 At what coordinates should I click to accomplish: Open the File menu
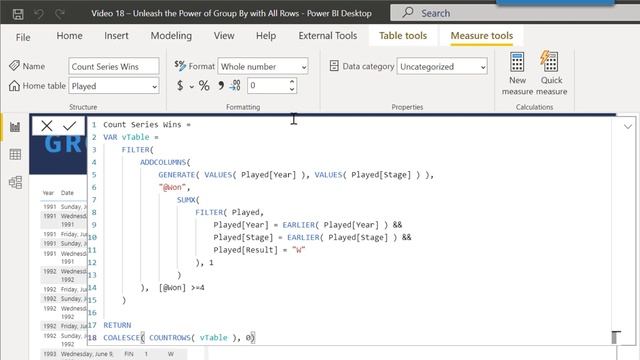(23, 37)
